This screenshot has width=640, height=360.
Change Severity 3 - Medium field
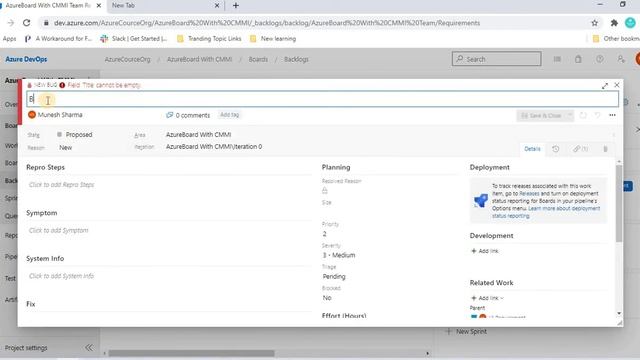[x=339, y=255]
